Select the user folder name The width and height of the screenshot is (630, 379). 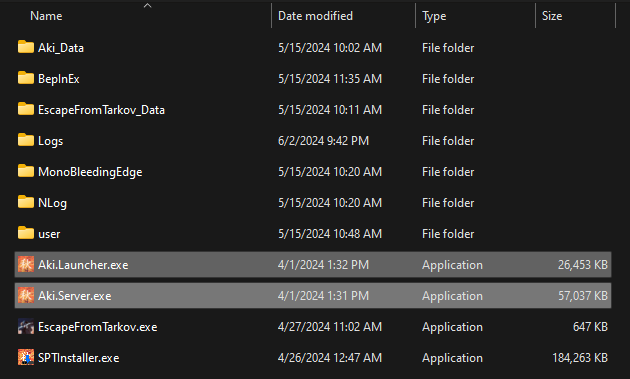pyautogui.click(x=49, y=234)
